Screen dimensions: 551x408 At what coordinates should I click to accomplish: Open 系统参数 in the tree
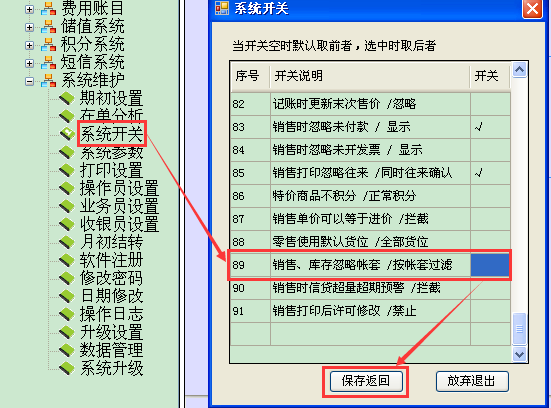(112, 152)
